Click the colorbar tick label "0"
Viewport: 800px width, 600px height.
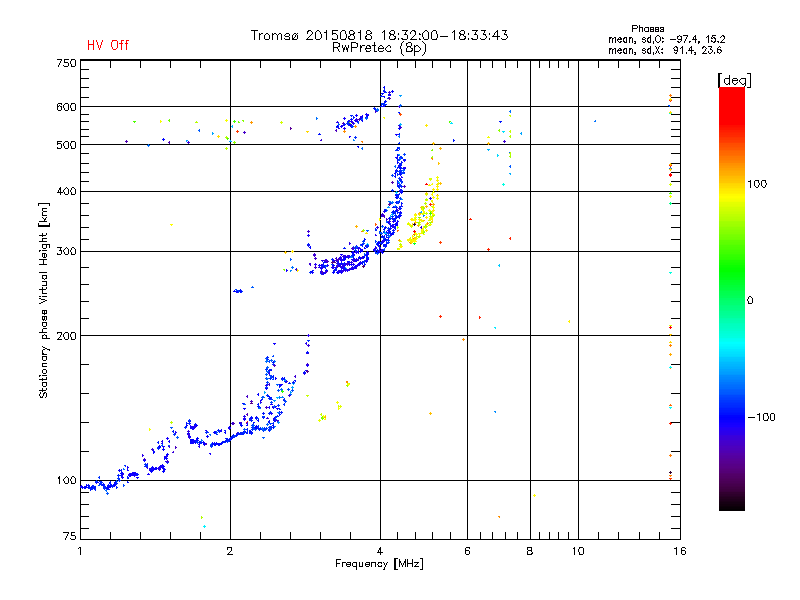point(750,301)
